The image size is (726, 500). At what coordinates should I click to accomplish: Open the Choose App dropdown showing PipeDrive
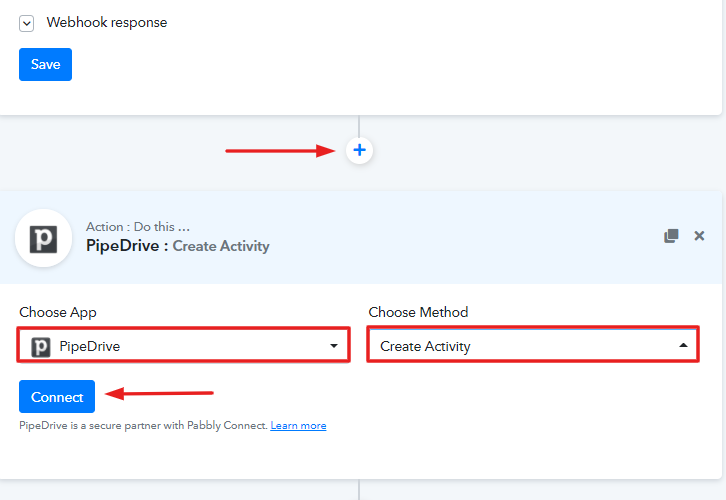(x=183, y=345)
